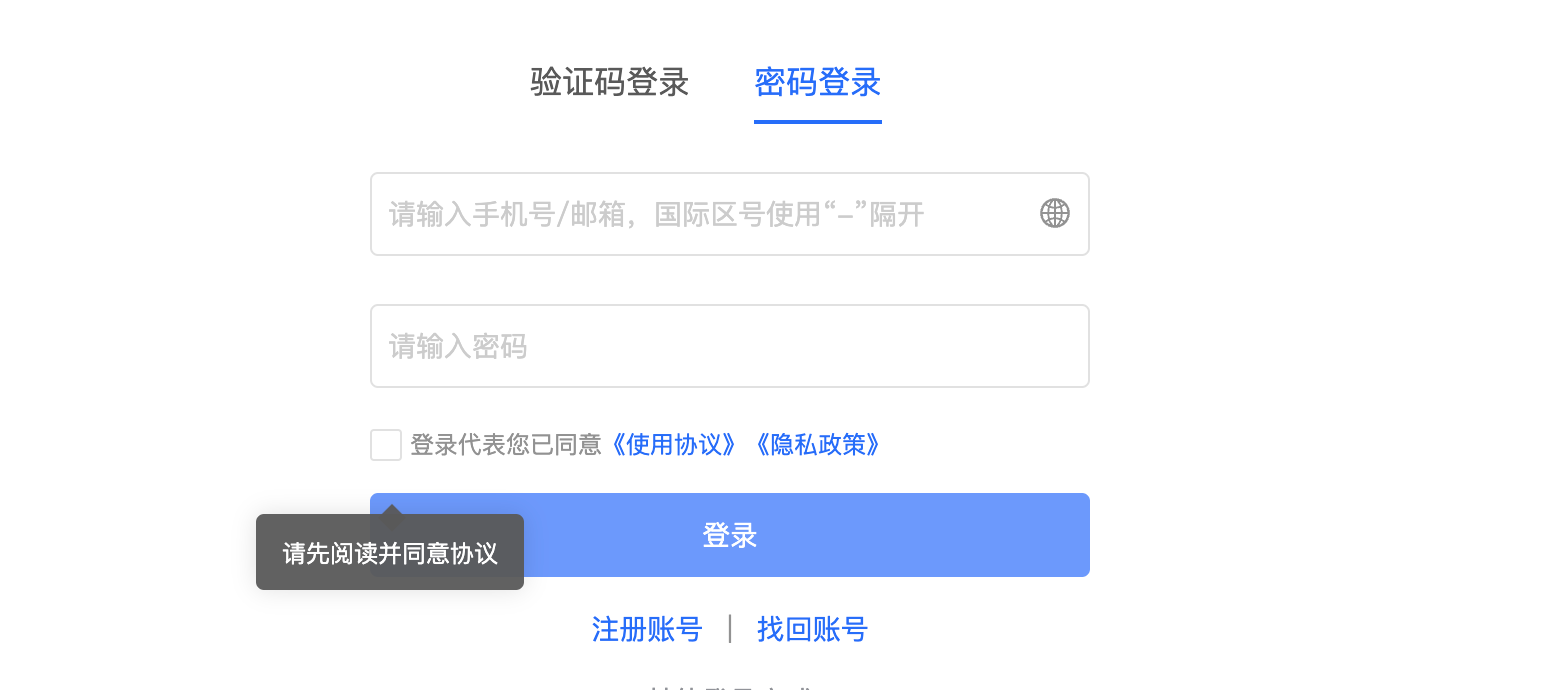
Task: Open the globe international region icon
Action: [1055, 213]
